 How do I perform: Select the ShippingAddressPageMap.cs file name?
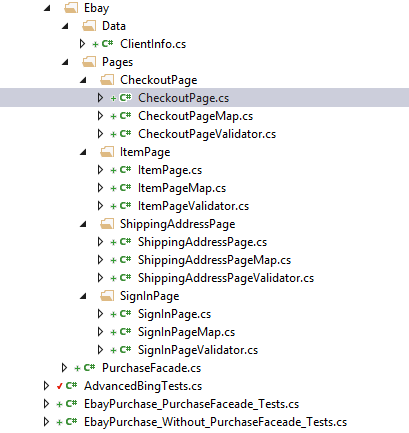tap(215, 260)
